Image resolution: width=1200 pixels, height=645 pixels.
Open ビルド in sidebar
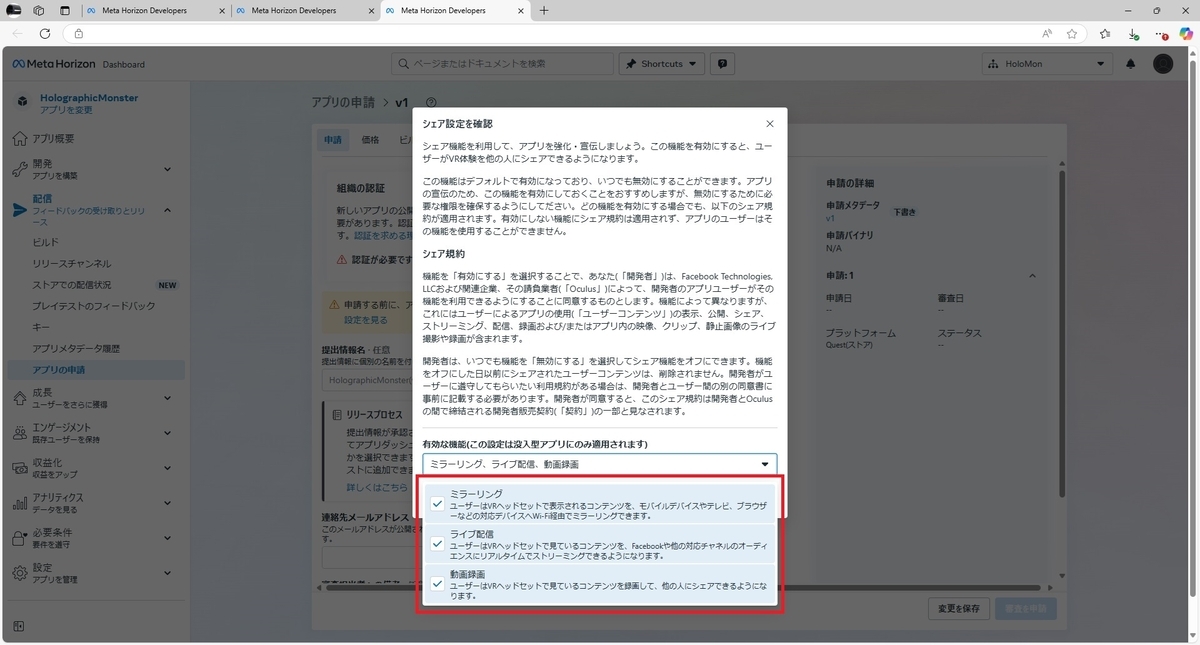pos(46,242)
